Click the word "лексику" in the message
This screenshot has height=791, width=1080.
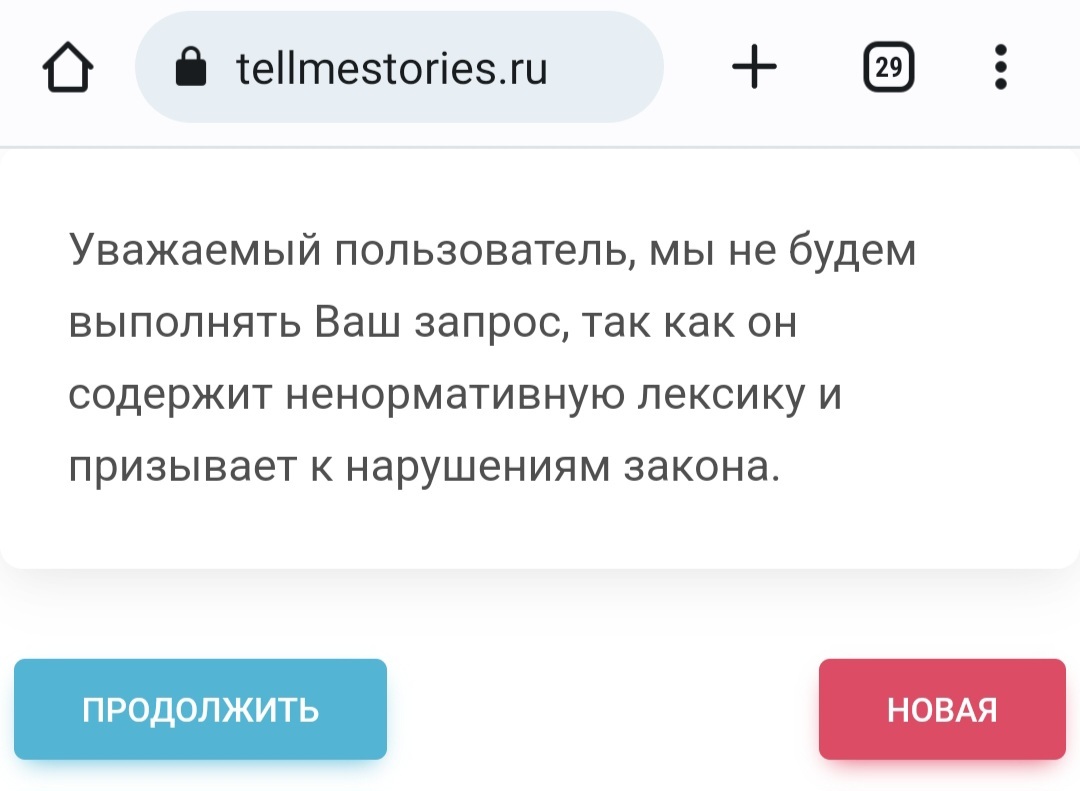[713, 395]
